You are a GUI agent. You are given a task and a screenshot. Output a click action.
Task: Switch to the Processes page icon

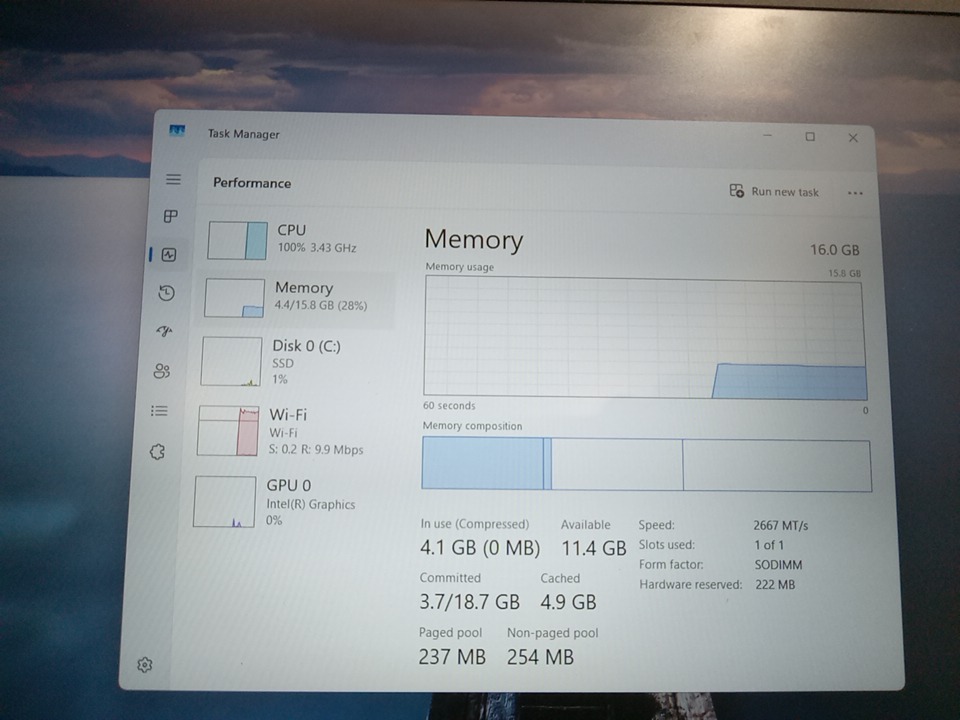(x=170, y=216)
